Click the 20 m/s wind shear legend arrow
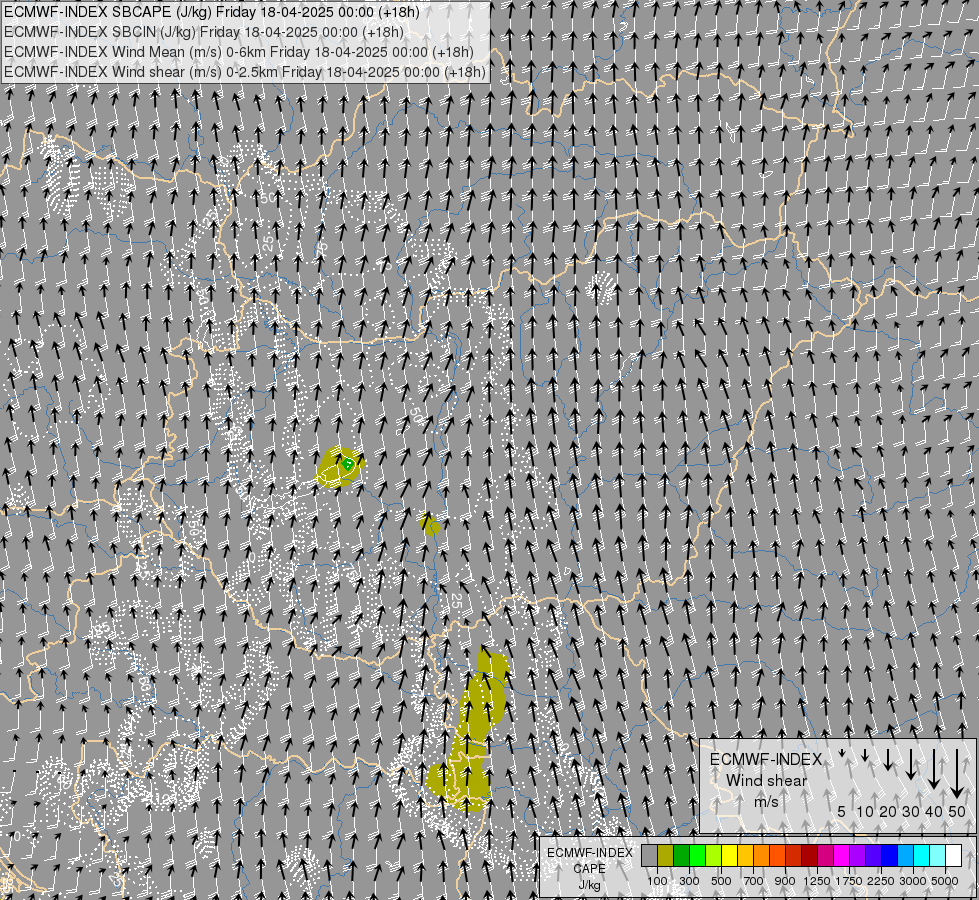Screen dimensions: 979x900 [x=888, y=759]
